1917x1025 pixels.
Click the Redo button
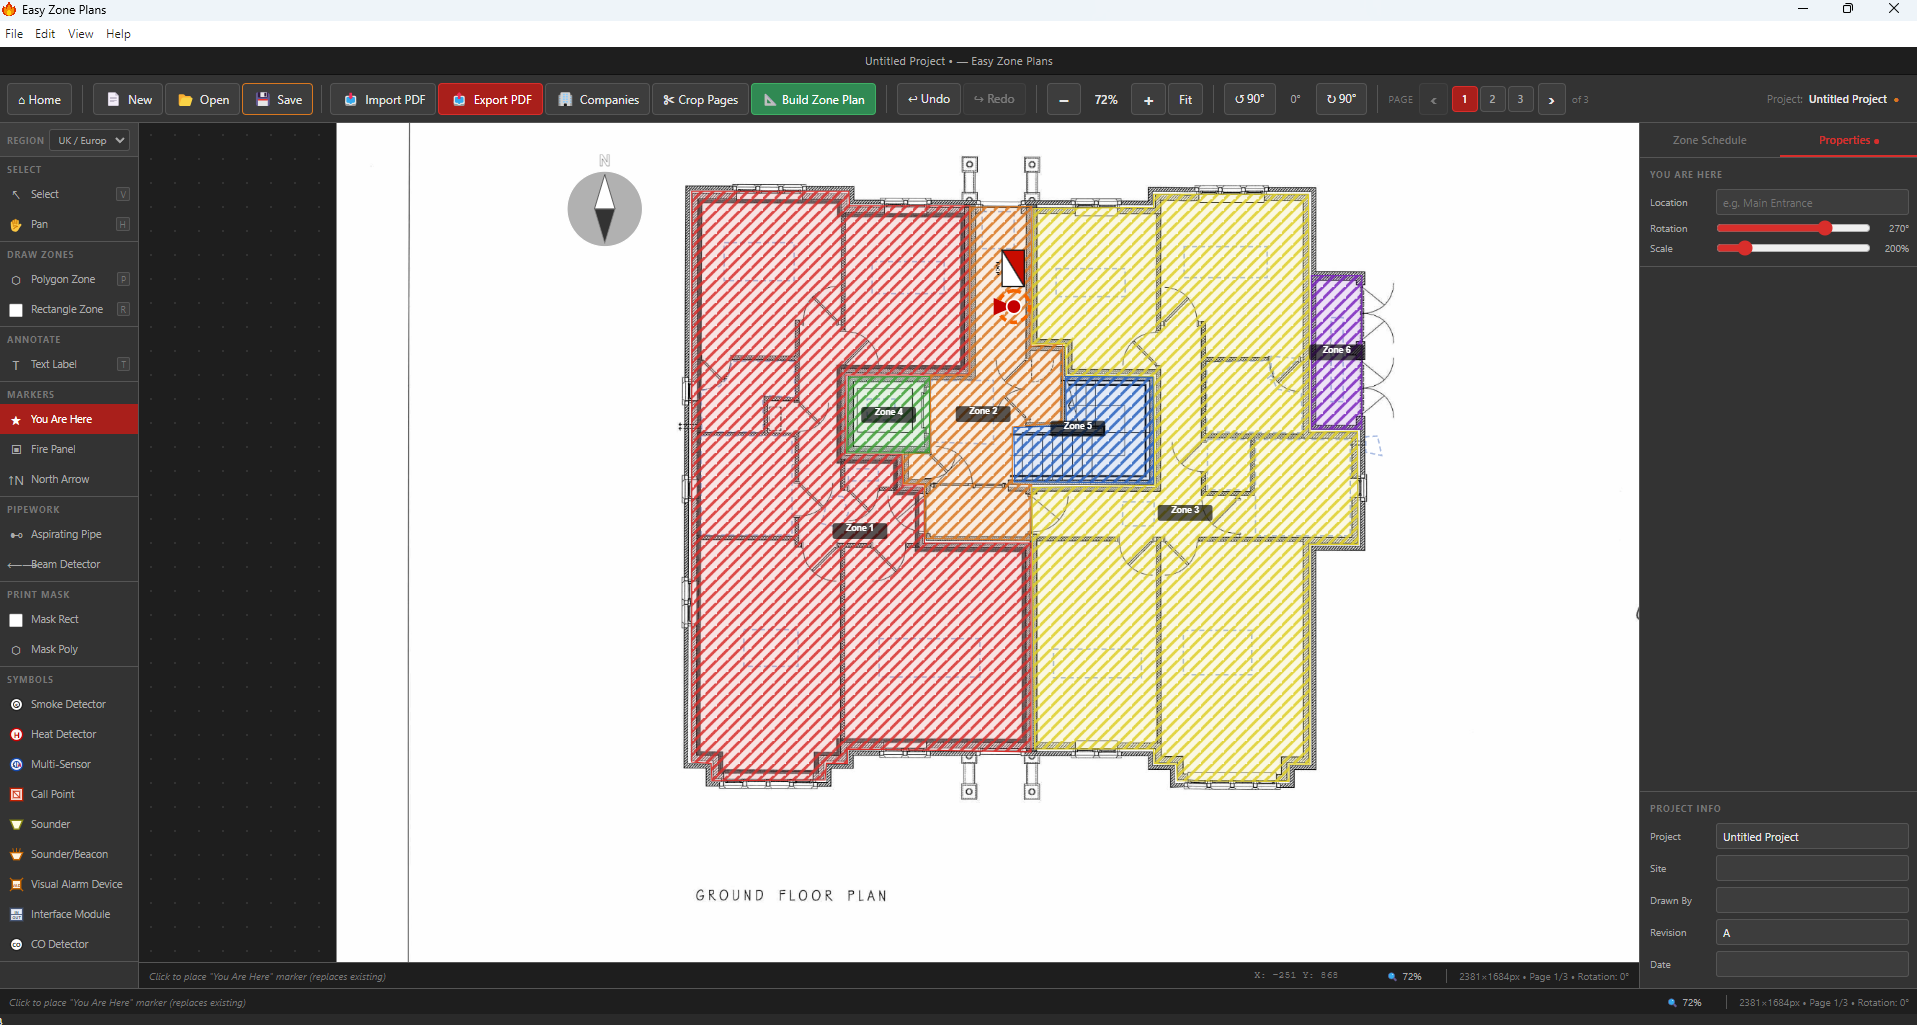point(994,99)
